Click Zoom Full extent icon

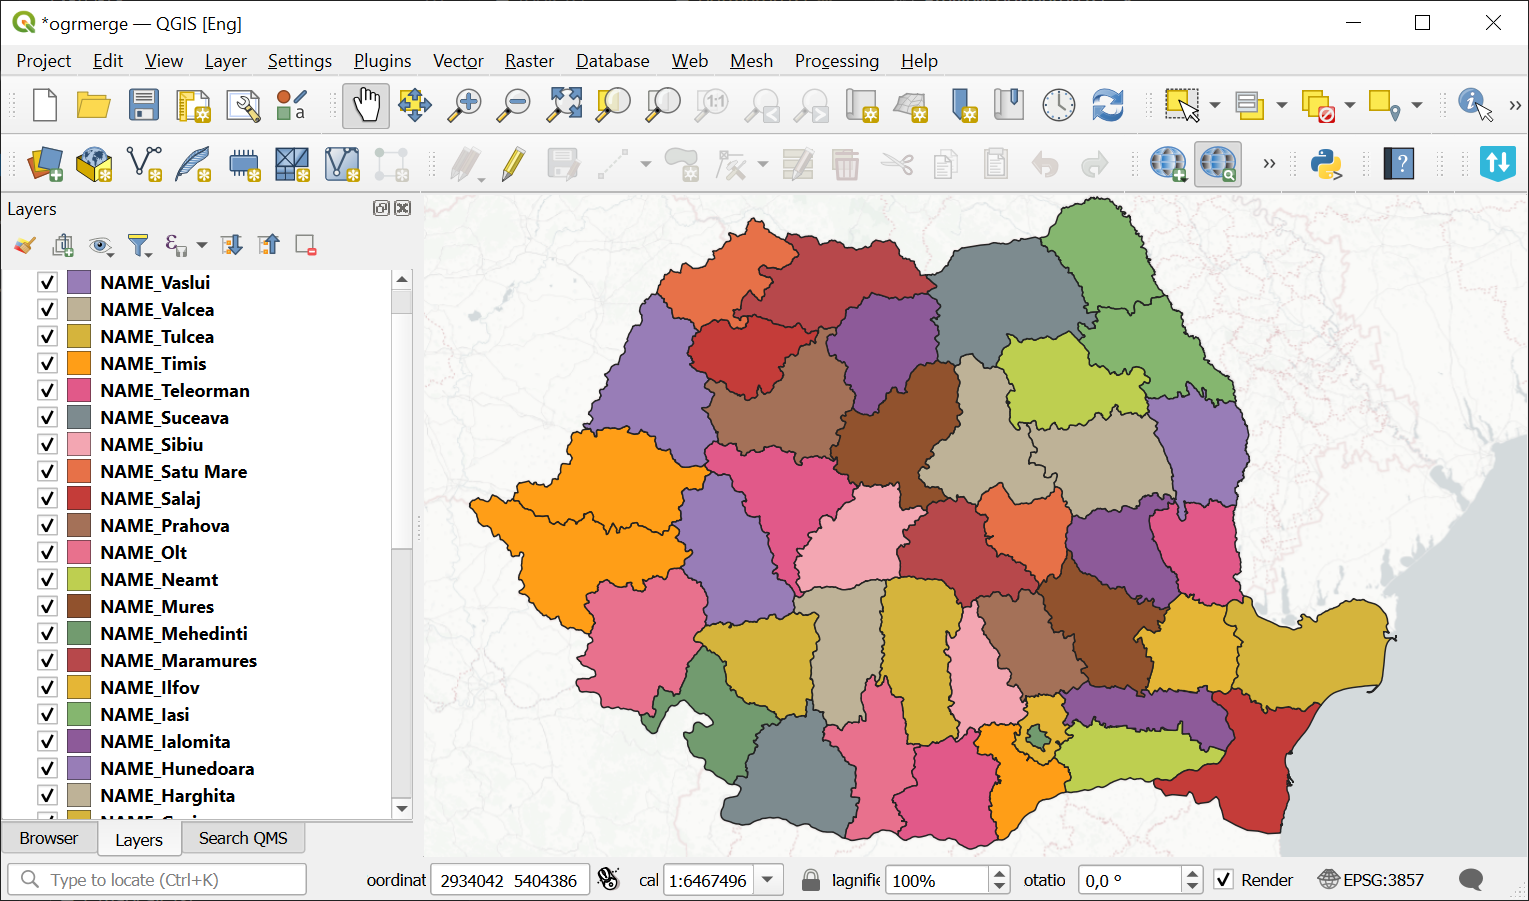tap(564, 105)
